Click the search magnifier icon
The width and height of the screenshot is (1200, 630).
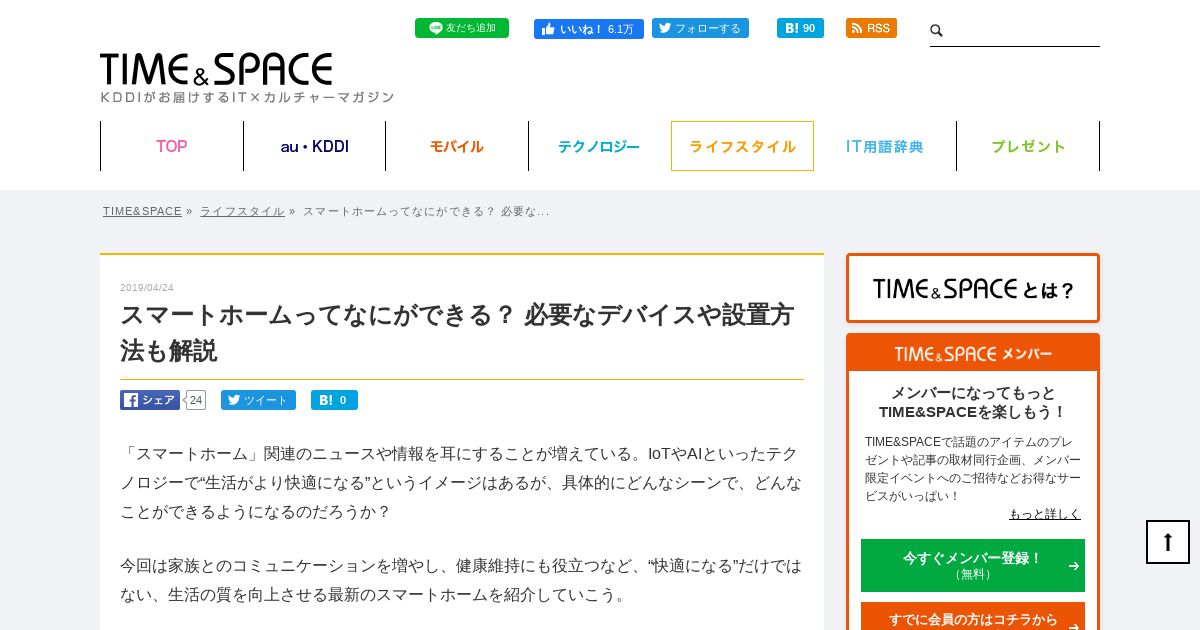click(x=937, y=31)
